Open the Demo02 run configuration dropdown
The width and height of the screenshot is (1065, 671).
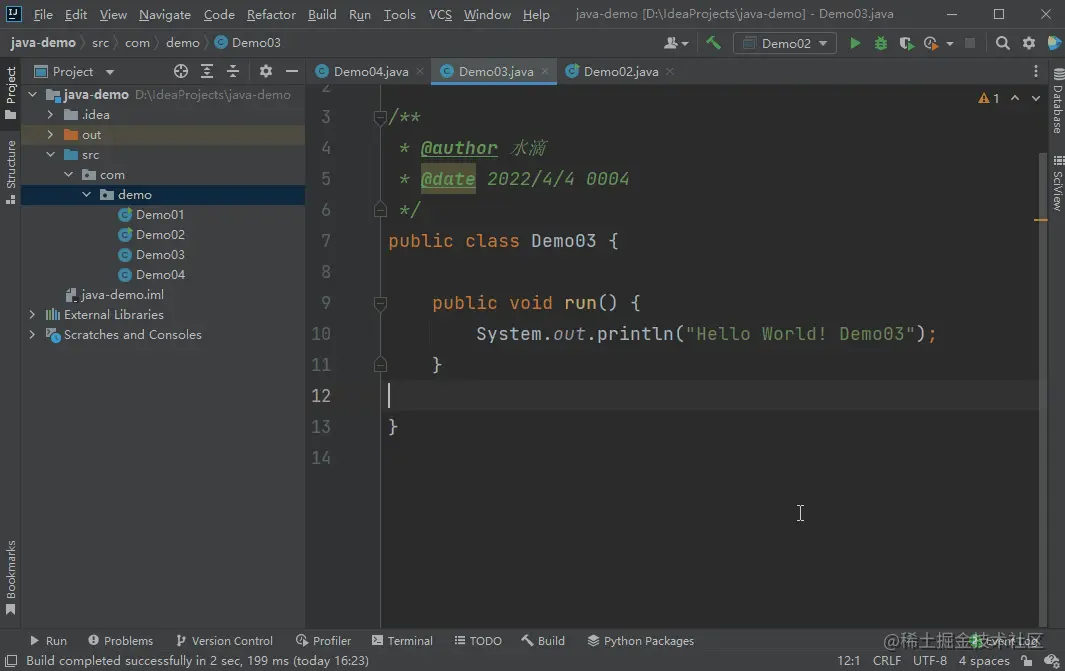click(x=786, y=43)
